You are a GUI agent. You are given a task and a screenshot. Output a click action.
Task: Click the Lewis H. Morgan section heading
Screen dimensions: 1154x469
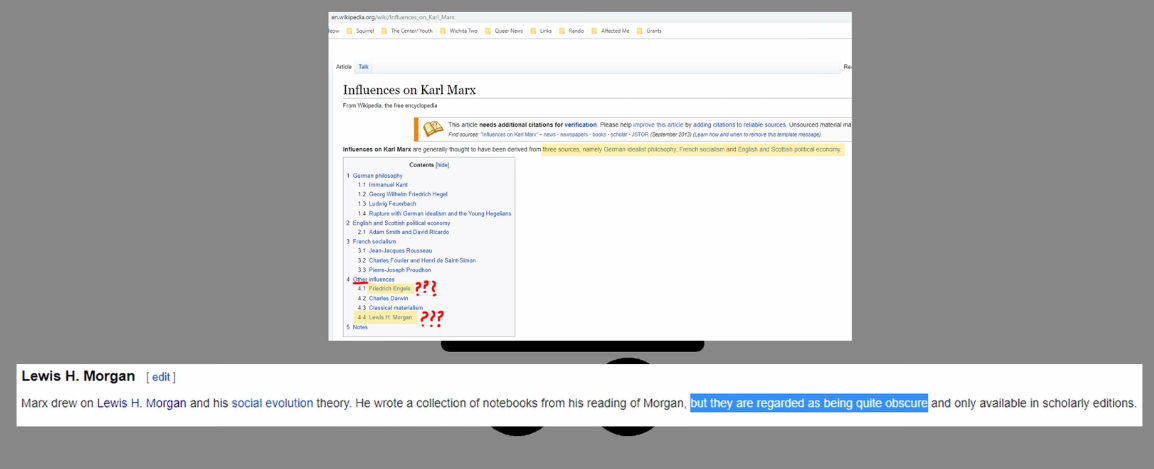[x=78, y=376]
